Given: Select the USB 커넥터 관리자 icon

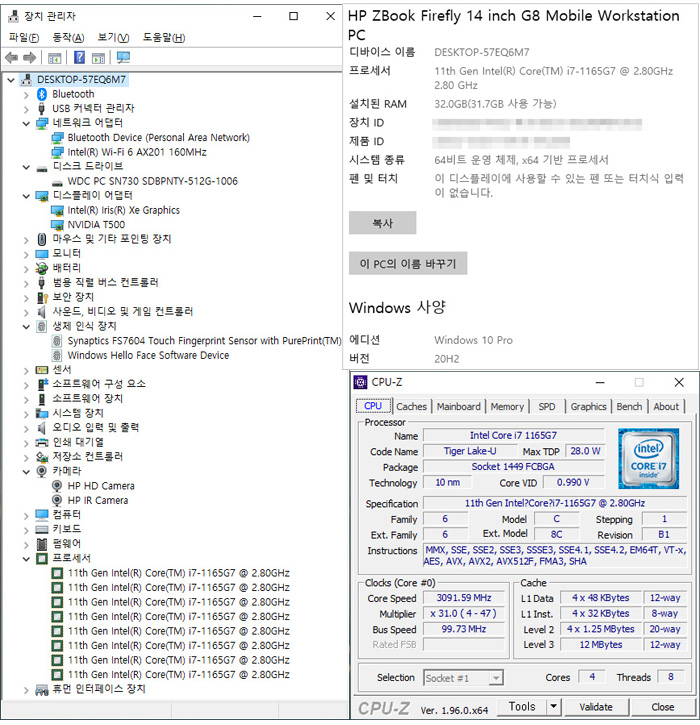Looking at the screenshot, I should 42,109.
